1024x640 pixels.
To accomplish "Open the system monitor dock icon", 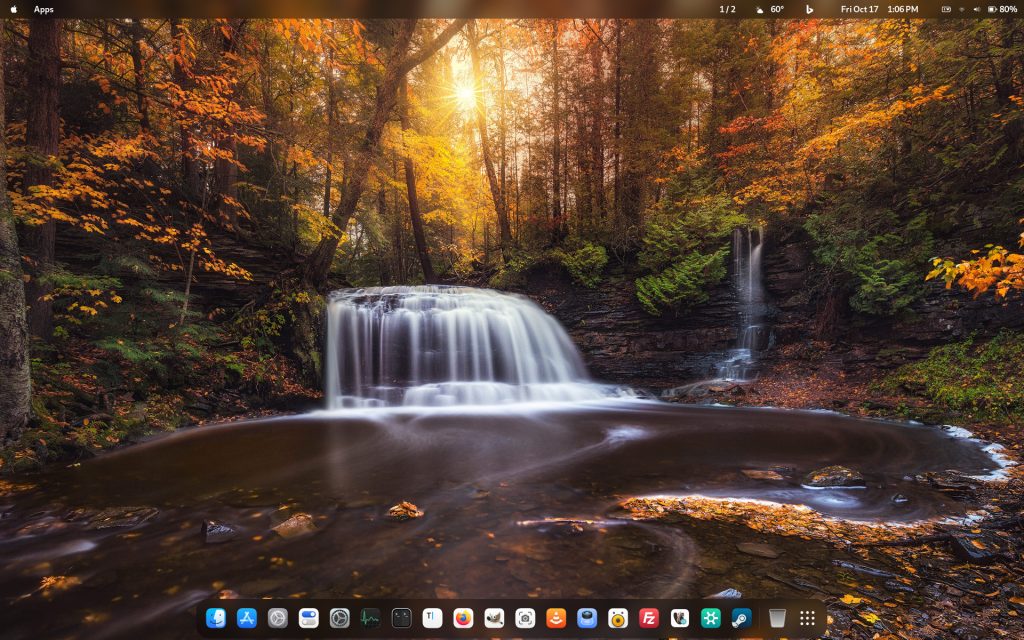I will 371,618.
